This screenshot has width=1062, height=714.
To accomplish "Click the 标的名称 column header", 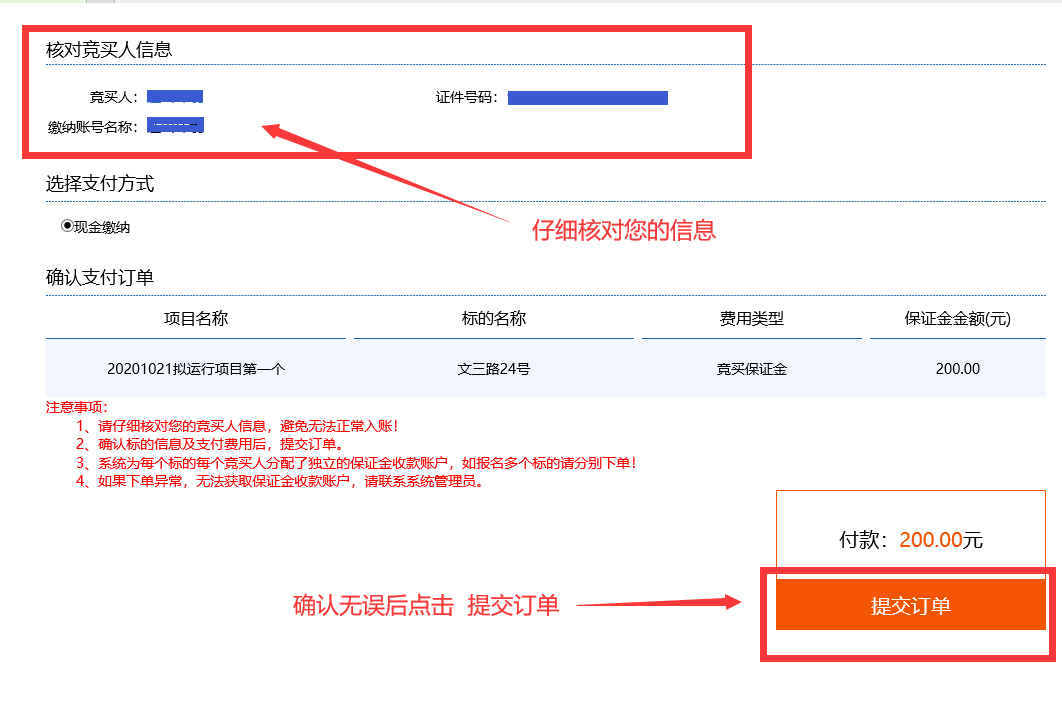I will point(493,319).
